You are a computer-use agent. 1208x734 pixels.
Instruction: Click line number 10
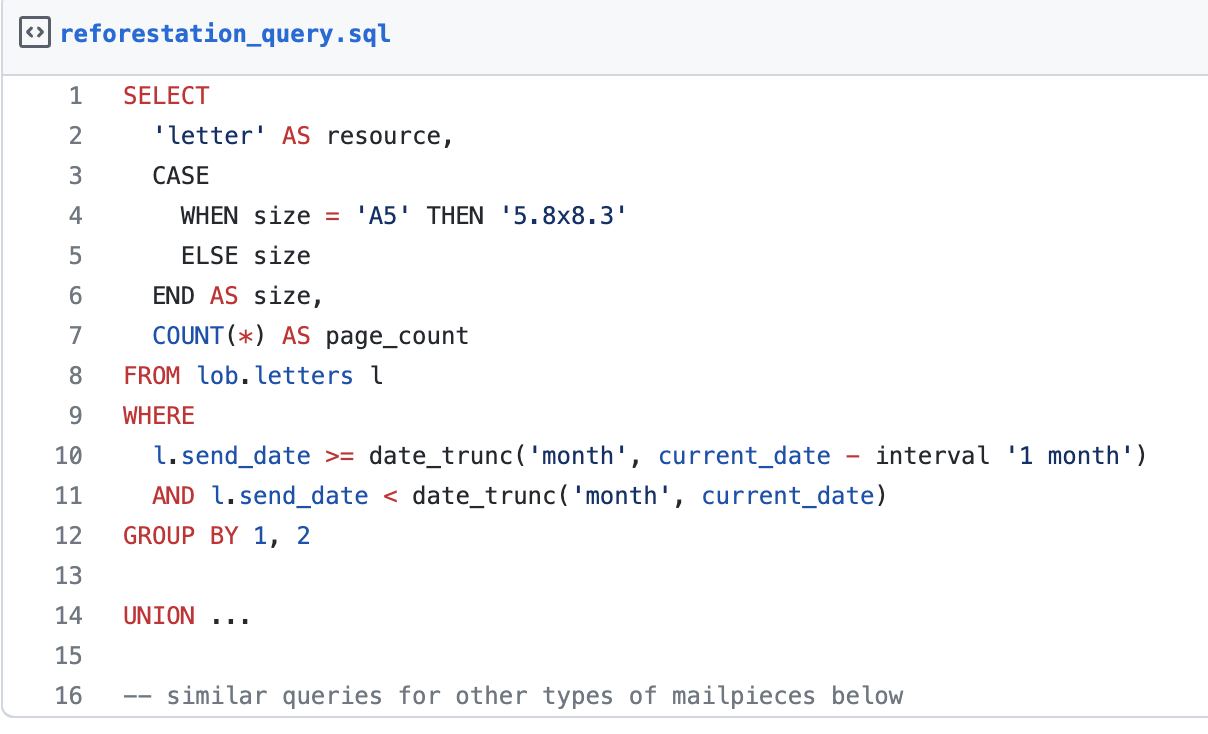coord(69,456)
